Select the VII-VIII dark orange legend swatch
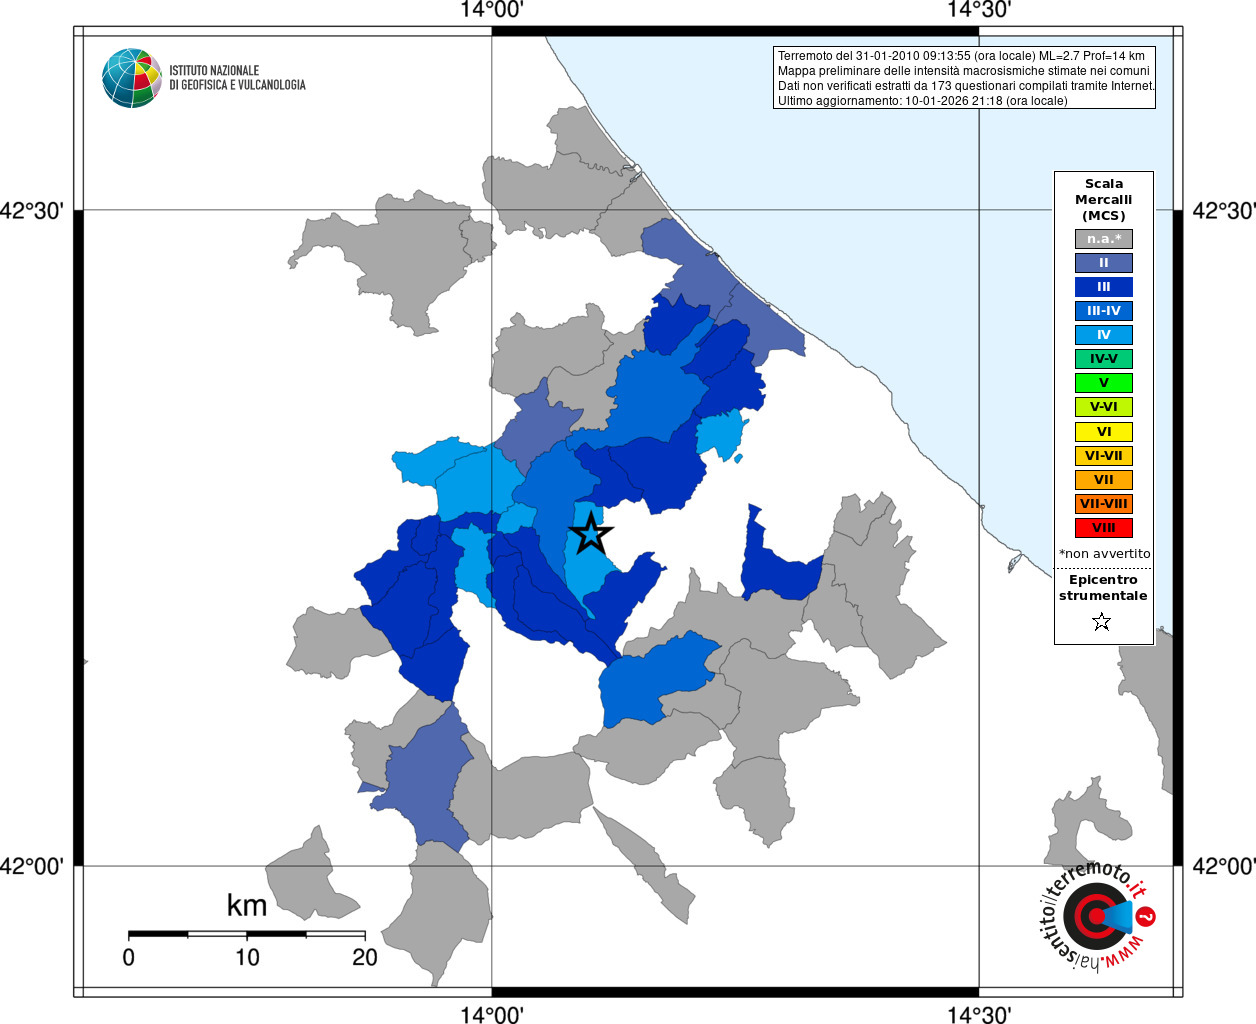The height and width of the screenshot is (1024, 1256). (x=1104, y=504)
